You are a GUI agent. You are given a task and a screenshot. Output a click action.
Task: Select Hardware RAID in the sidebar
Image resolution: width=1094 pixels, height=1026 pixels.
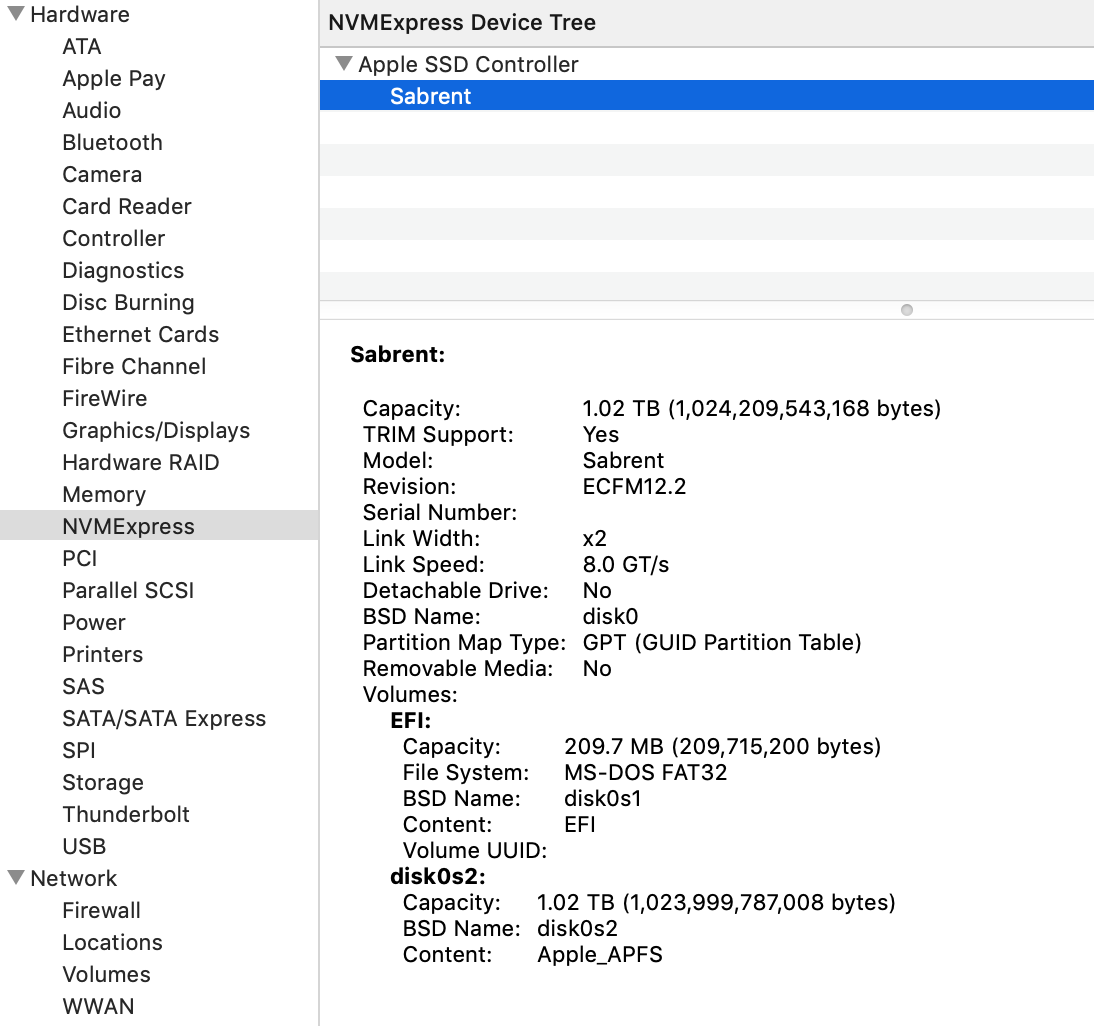pos(140,462)
